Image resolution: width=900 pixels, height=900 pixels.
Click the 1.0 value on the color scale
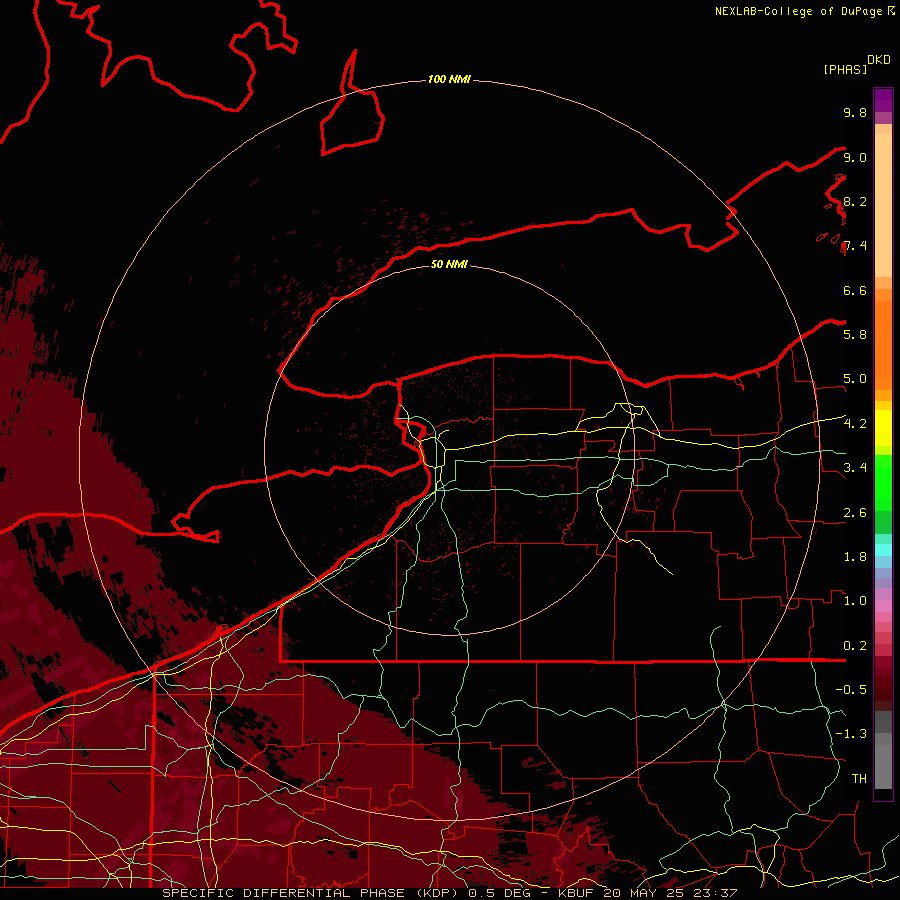pyautogui.click(x=855, y=601)
